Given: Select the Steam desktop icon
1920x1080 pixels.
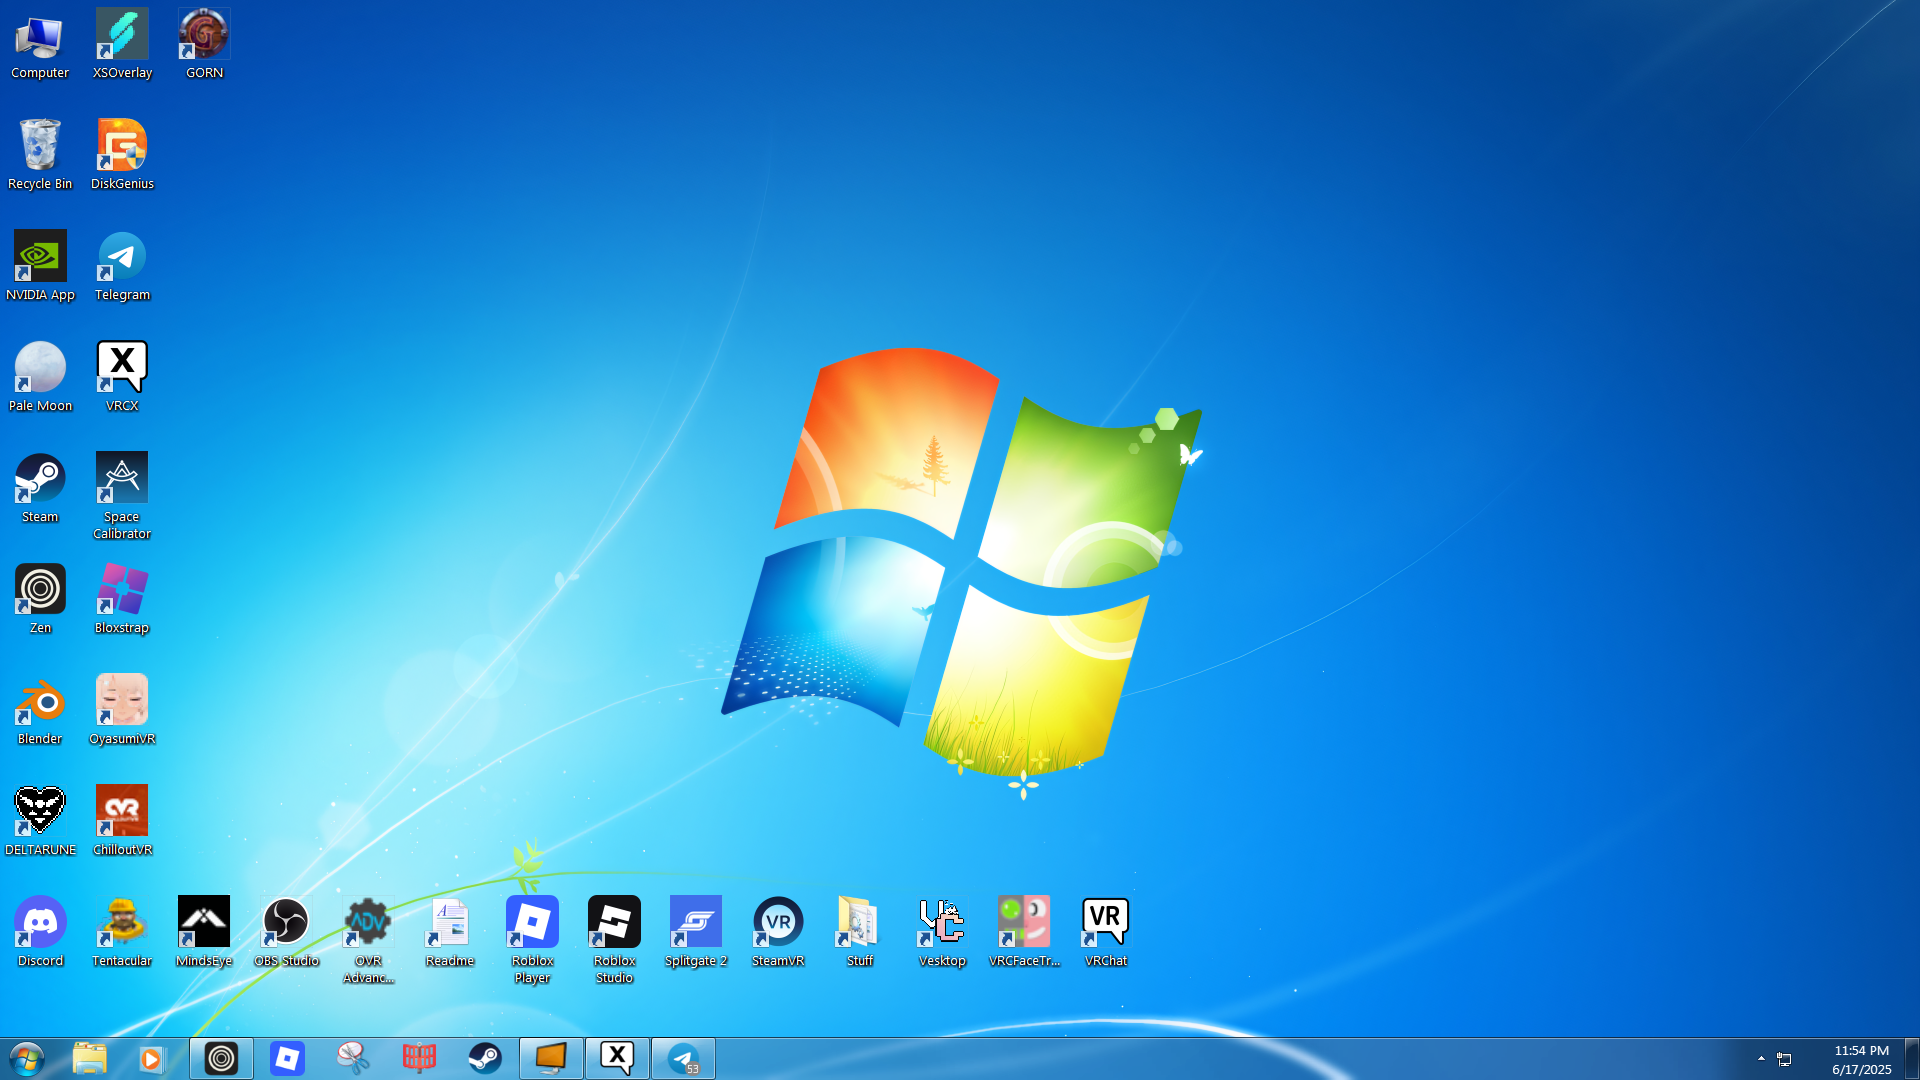Looking at the screenshot, I should (40, 489).
